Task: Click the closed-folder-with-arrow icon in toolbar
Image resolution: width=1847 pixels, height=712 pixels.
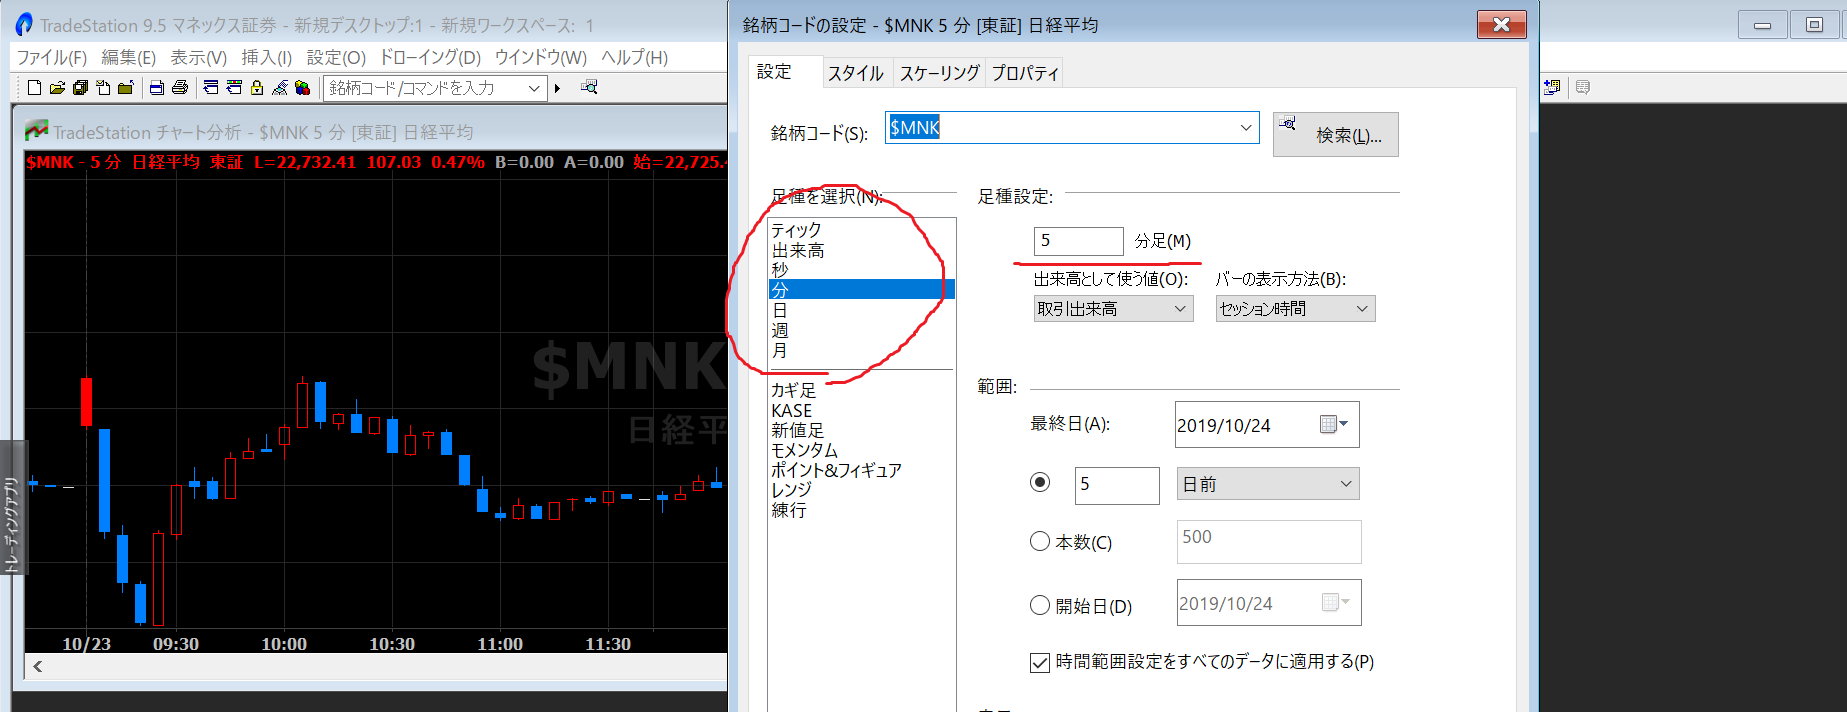Action: 125,88
